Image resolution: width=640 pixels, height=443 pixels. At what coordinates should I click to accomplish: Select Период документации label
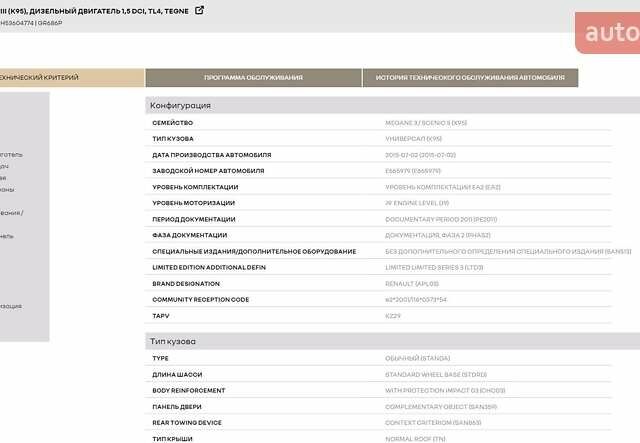click(194, 219)
